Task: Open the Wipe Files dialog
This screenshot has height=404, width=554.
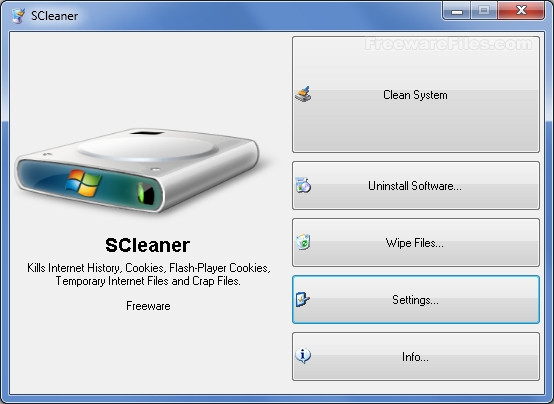Action: (416, 242)
